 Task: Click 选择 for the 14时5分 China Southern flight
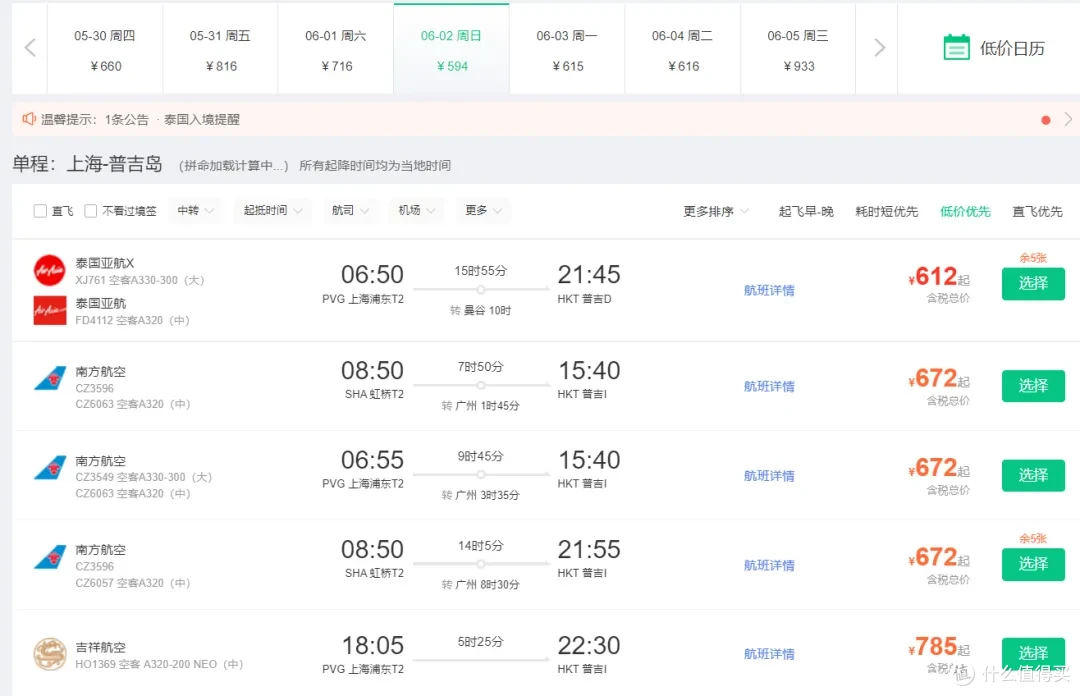pyautogui.click(x=1033, y=564)
